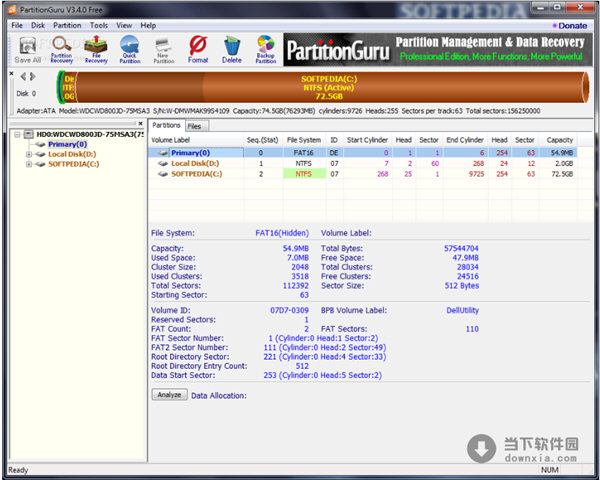The width and height of the screenshot is (600, 480).
Task: Select Primary(0) in the disk tree
Action: (67, 144)
